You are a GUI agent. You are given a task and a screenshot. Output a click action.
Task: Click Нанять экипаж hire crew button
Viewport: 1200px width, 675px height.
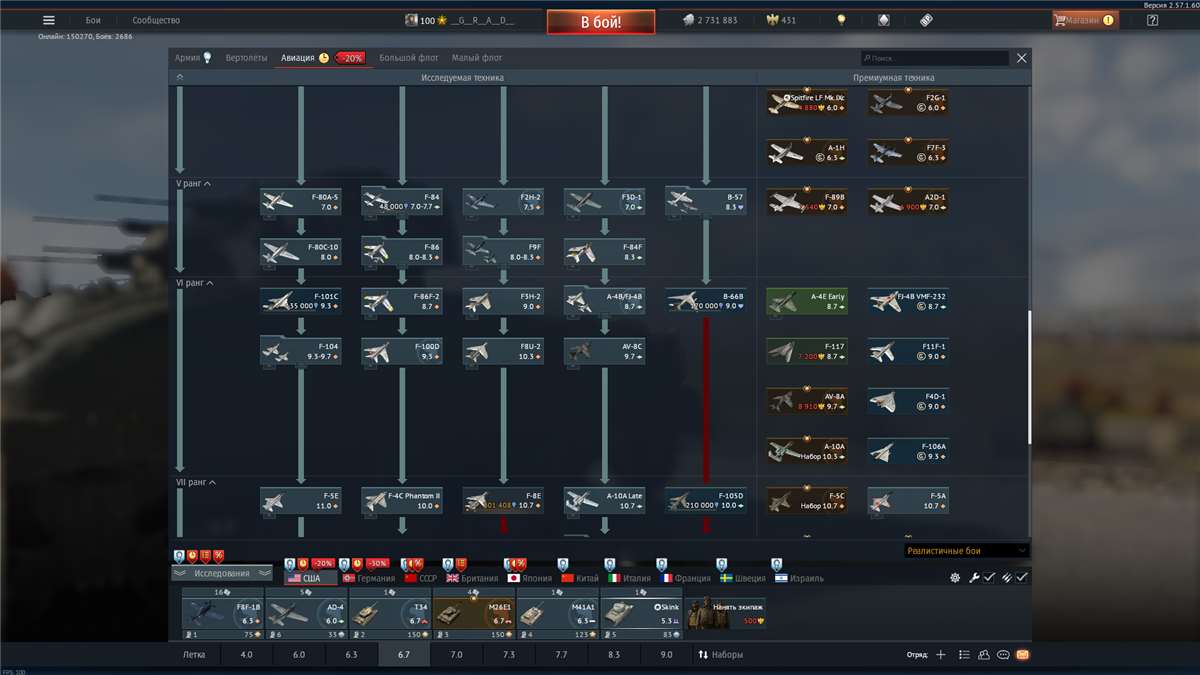click(x=724, y=614)
